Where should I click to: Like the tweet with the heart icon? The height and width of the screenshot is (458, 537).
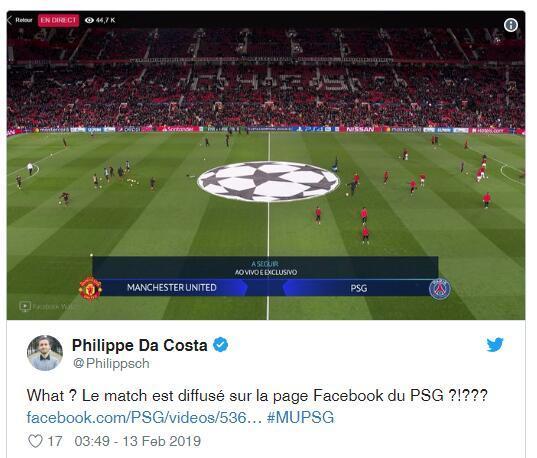coord(35,441)
